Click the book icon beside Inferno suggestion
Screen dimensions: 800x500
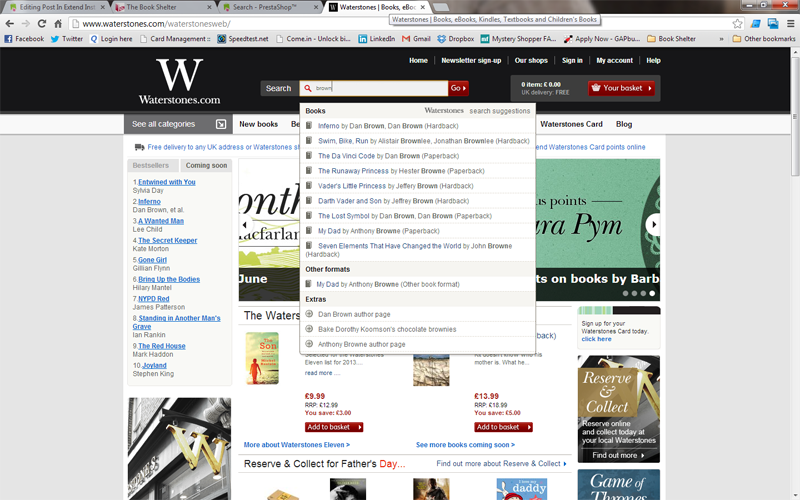point(309,126)
